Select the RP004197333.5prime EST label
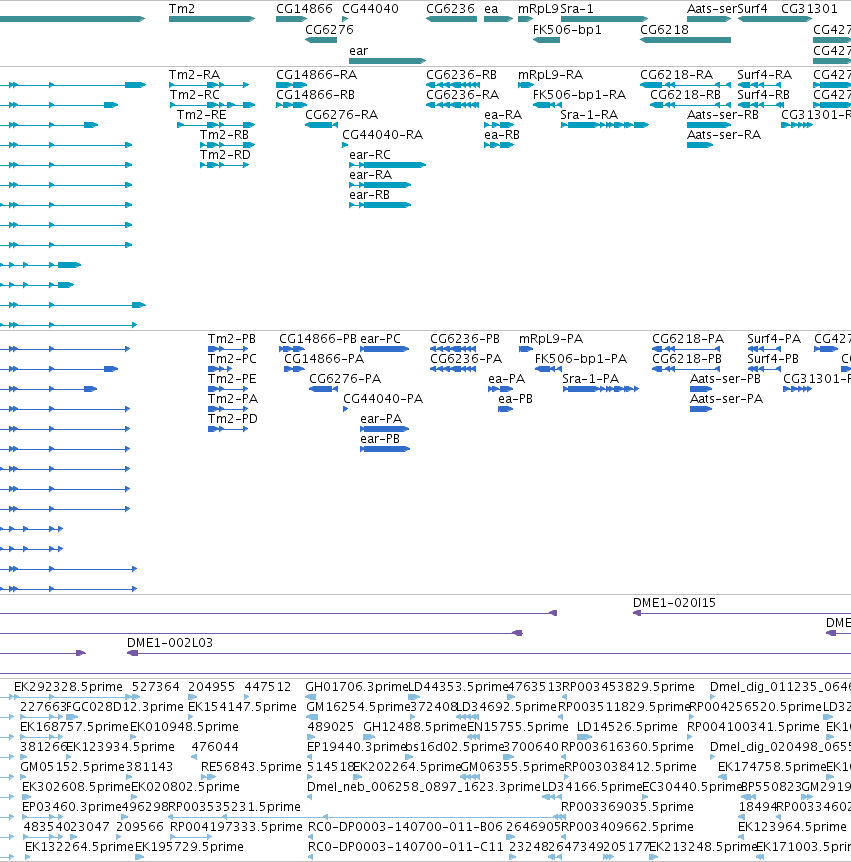The height and width of the screenshot is (862, 851). tap(236, 827)
